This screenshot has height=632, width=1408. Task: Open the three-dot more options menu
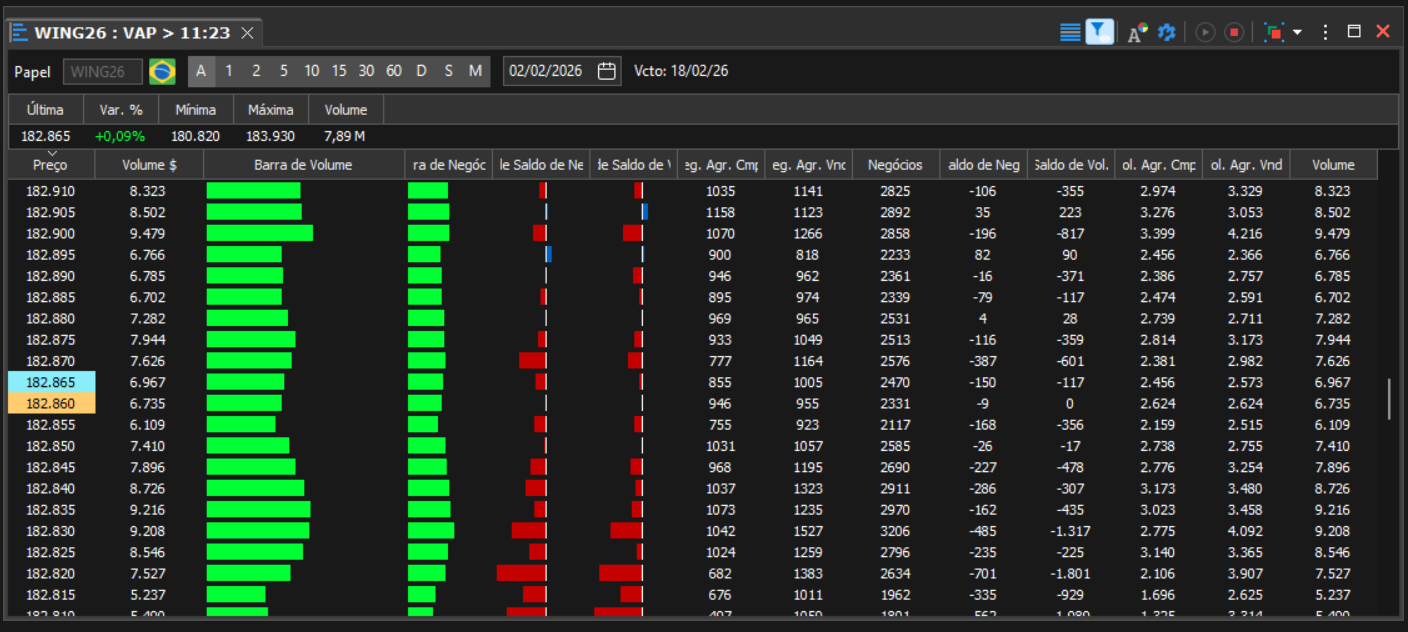click(x=1326, y=32)
